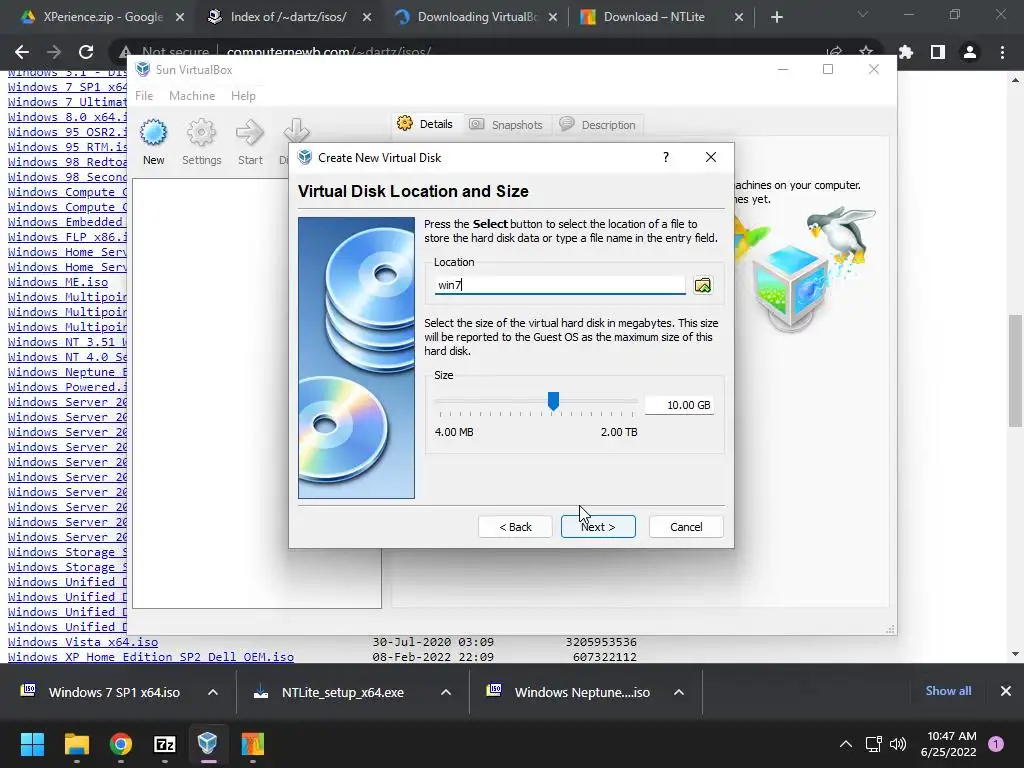Open File Explorer from taskbar

click(76, 744)
